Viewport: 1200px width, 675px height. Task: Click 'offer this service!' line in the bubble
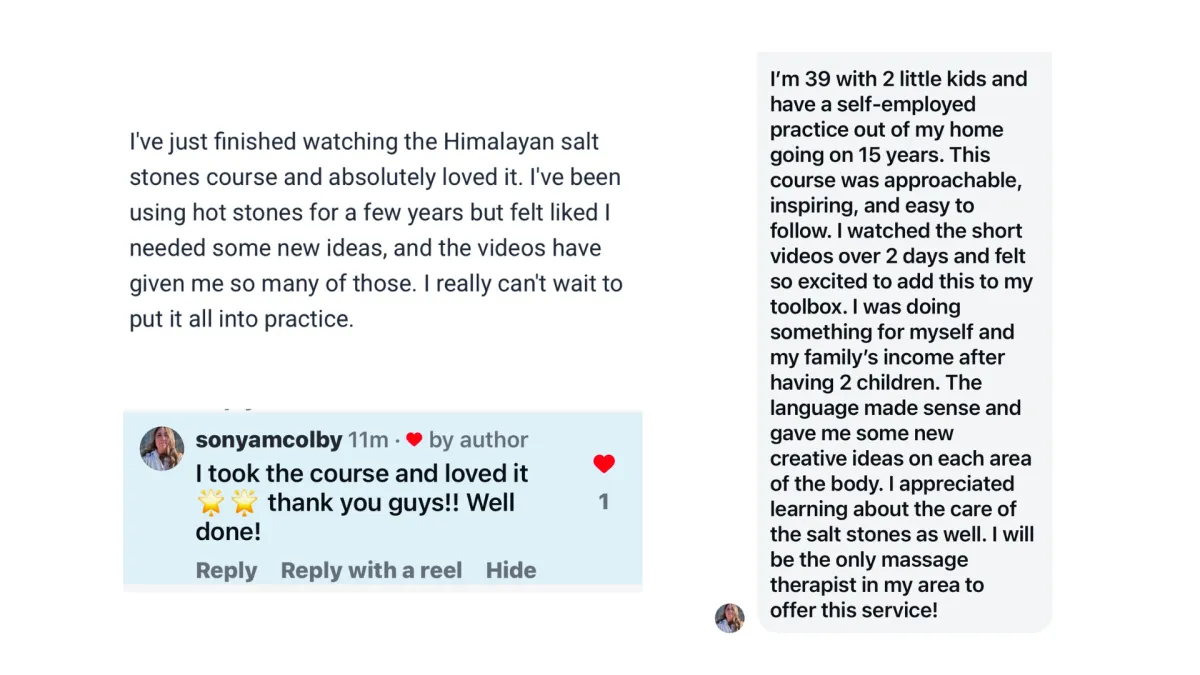tap(853, 610)
